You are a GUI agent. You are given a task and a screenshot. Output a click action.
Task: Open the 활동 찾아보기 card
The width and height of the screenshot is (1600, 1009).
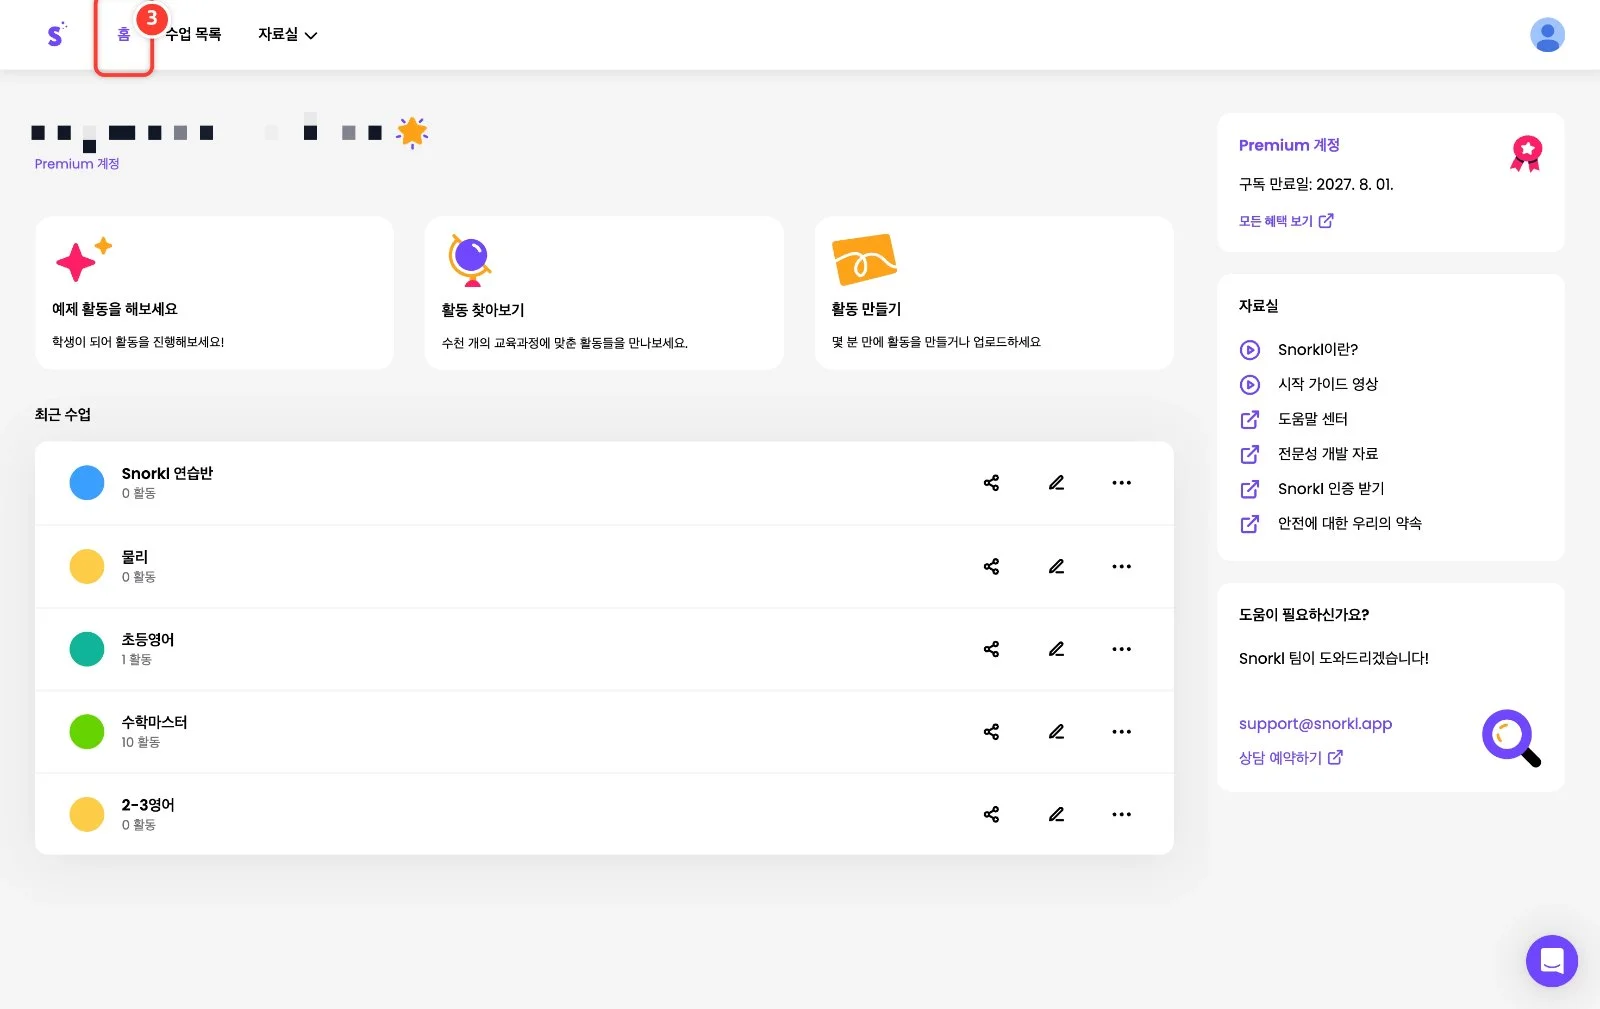pyautogui.click(x=604, y=293)
